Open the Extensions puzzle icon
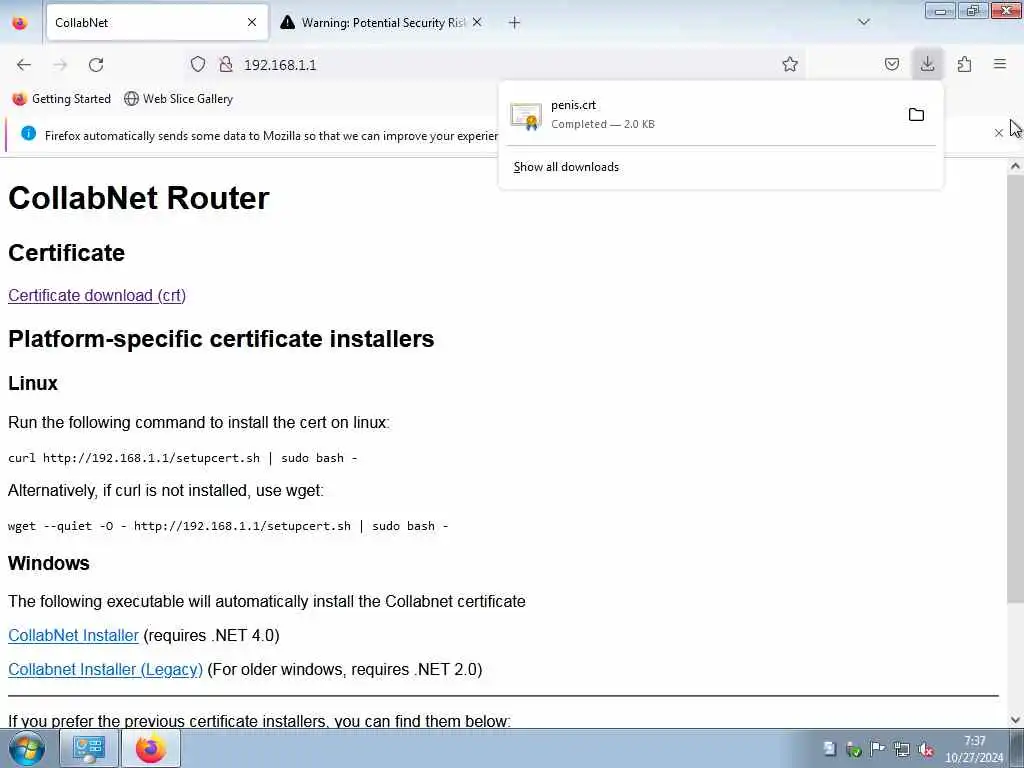 (964, 64)
